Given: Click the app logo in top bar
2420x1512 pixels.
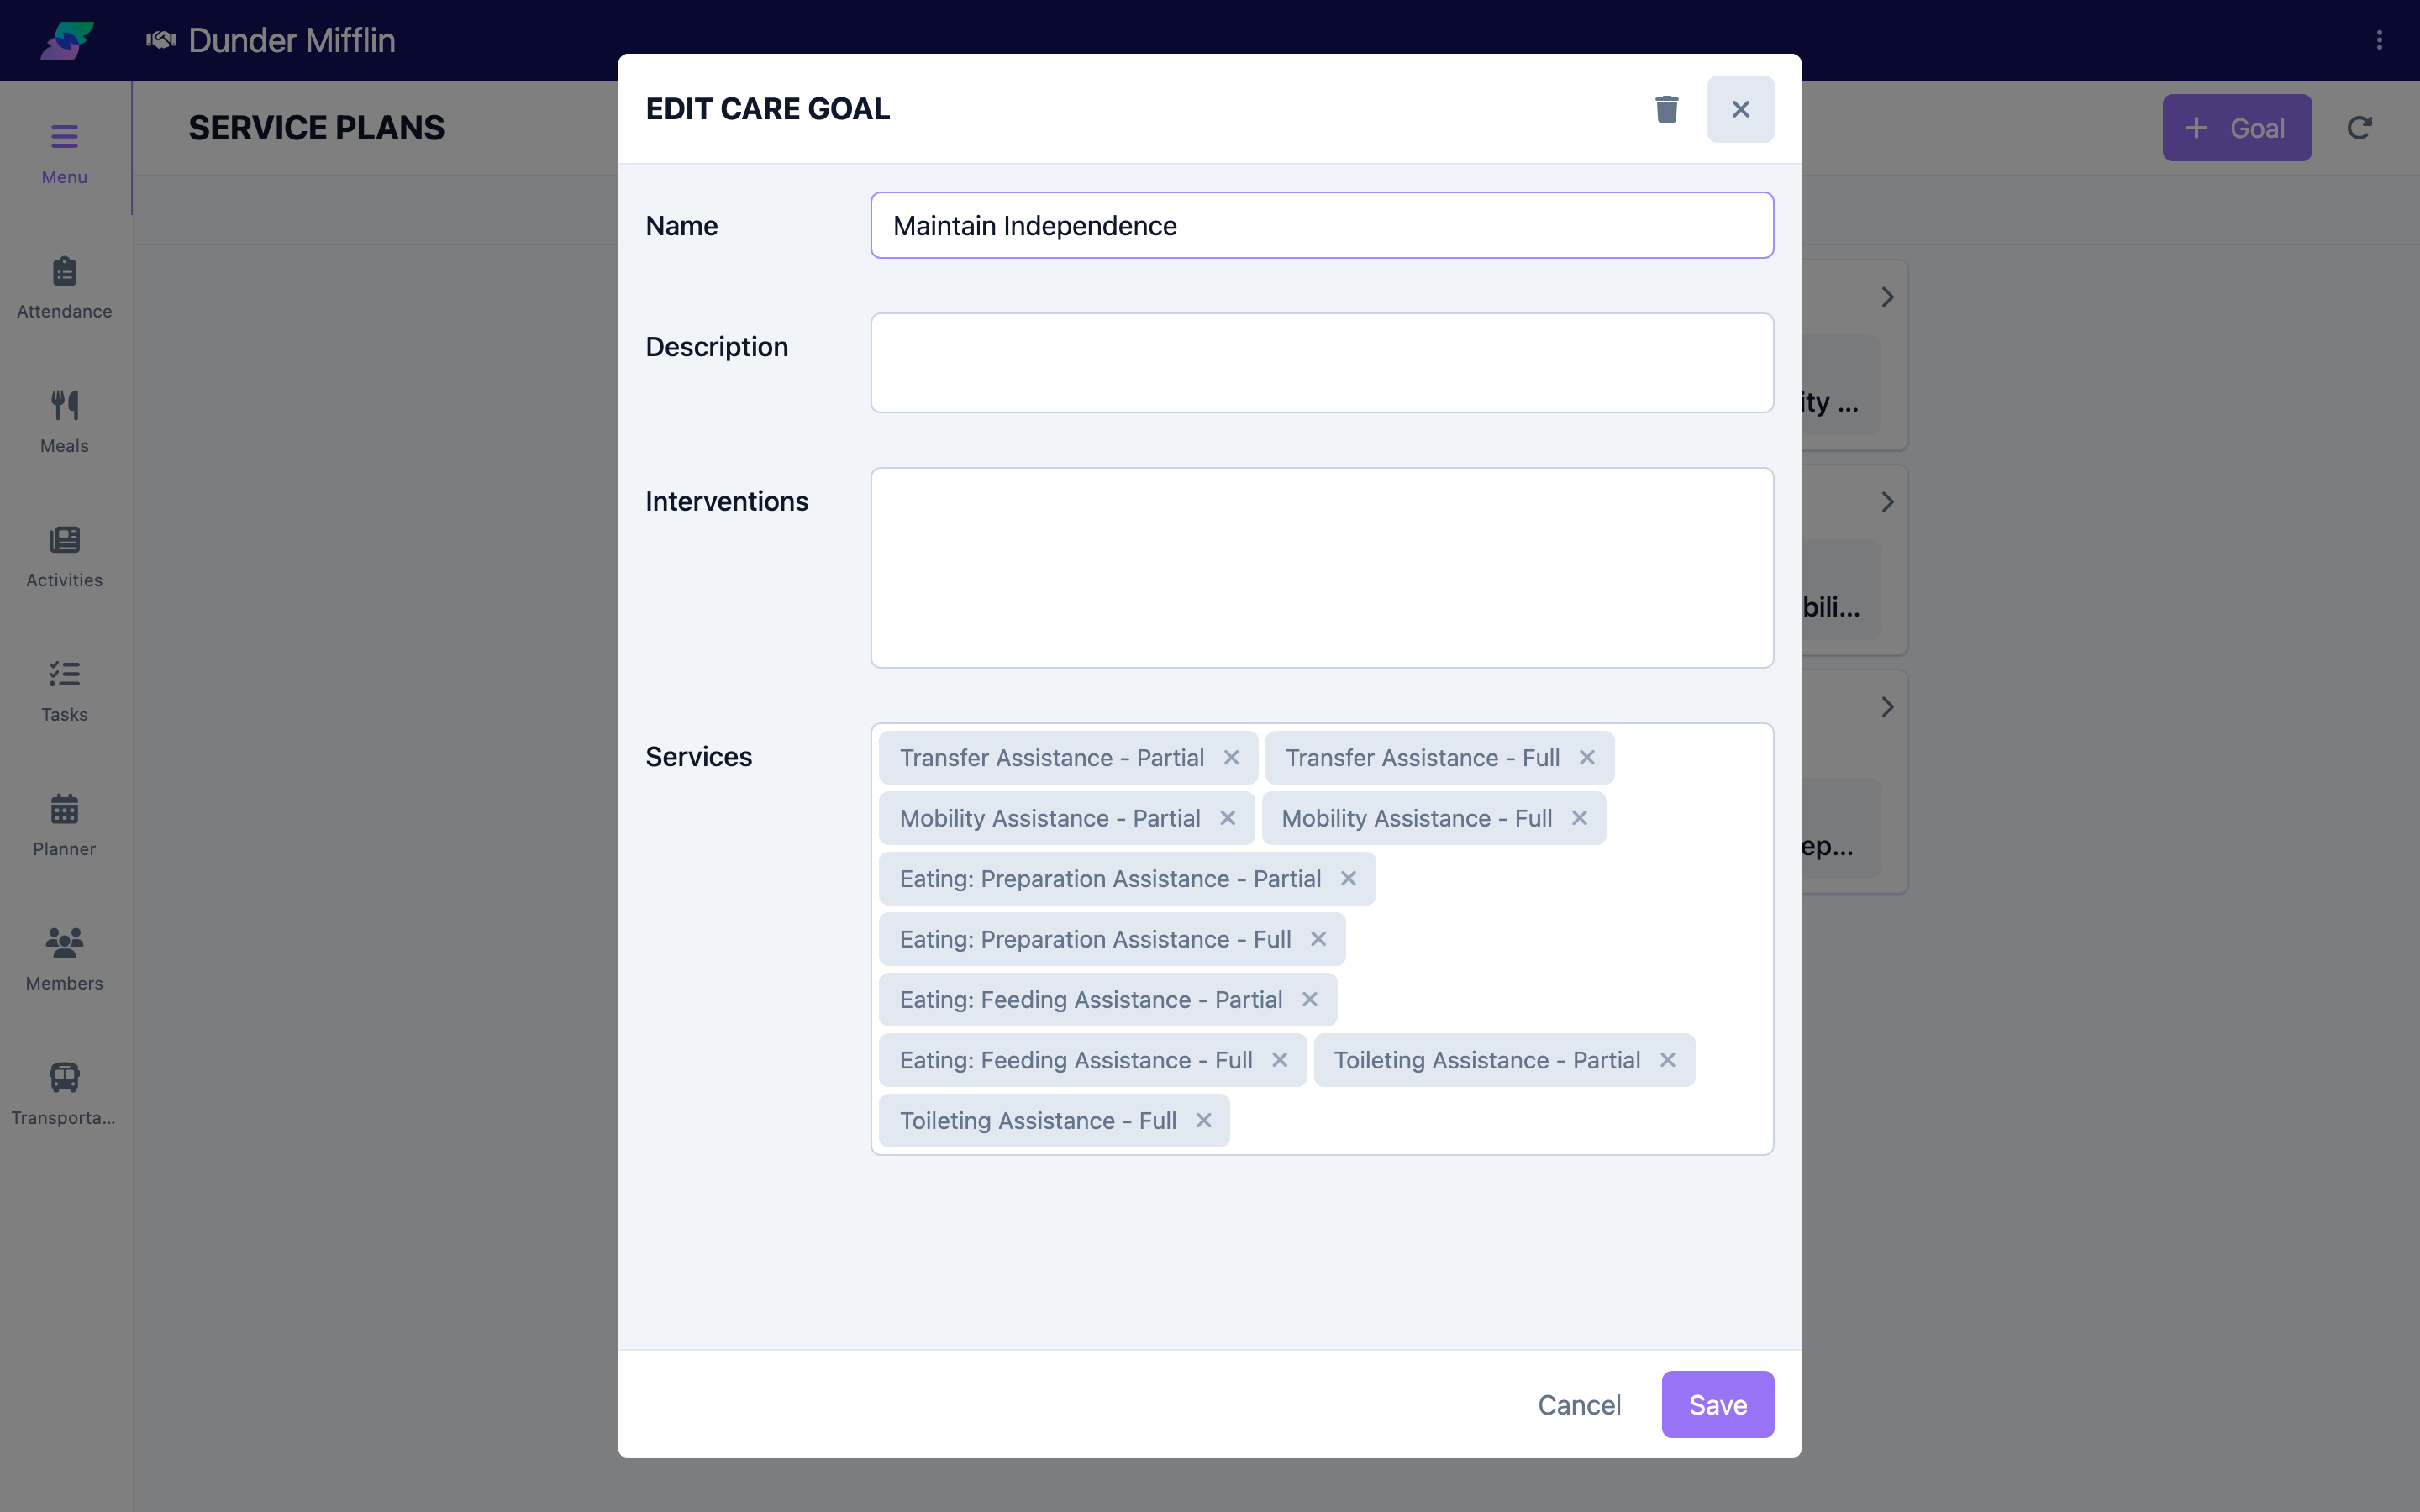Looking at the screenshot, I should coord(67,40).
